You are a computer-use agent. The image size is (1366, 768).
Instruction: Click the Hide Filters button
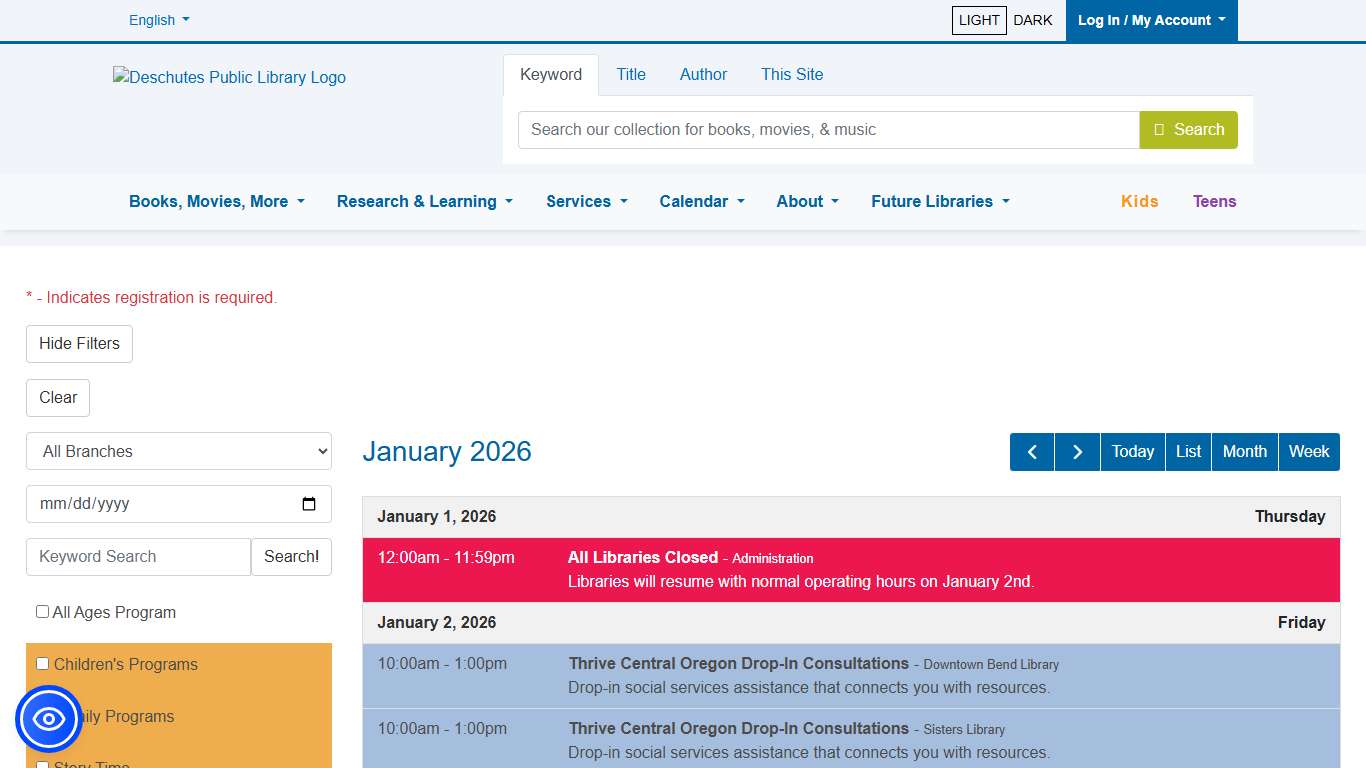pyautogui.click(x=78, y=343)
